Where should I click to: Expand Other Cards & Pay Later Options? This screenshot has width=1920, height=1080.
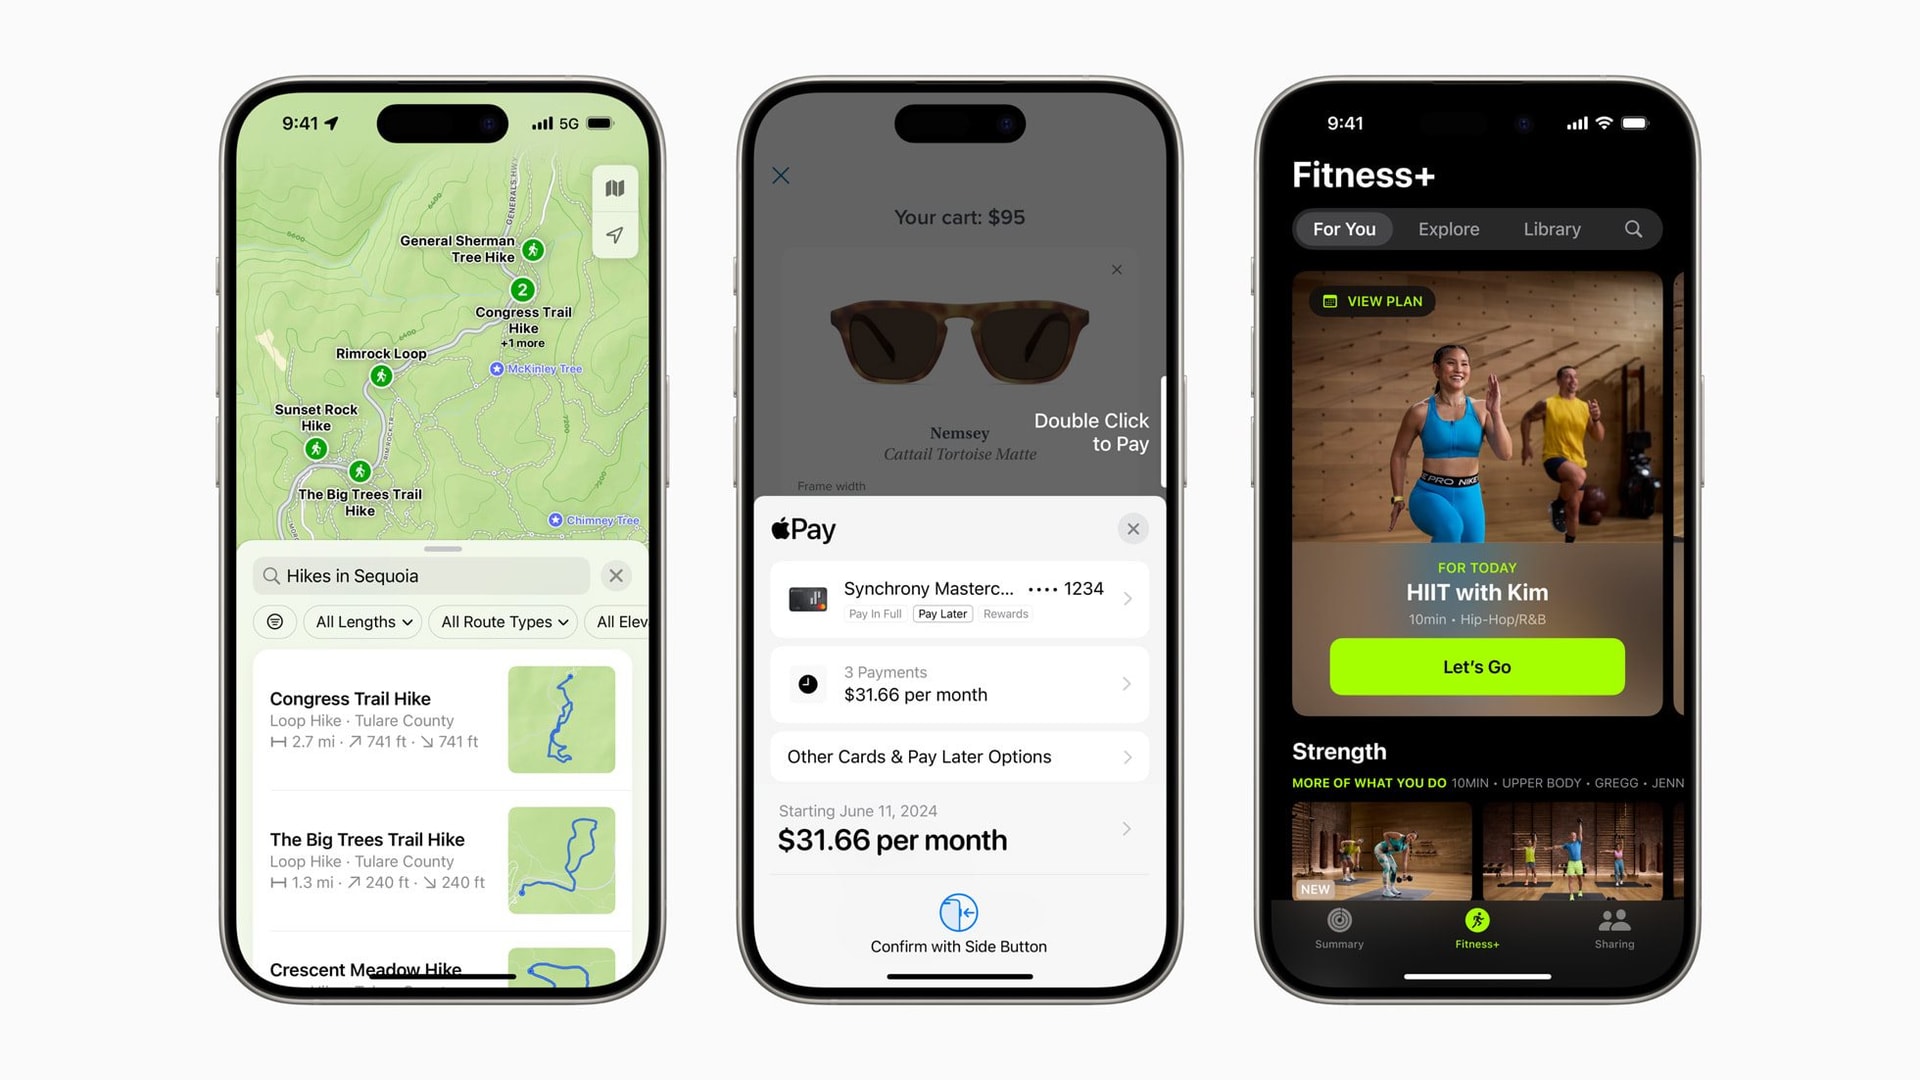point(959,756)
